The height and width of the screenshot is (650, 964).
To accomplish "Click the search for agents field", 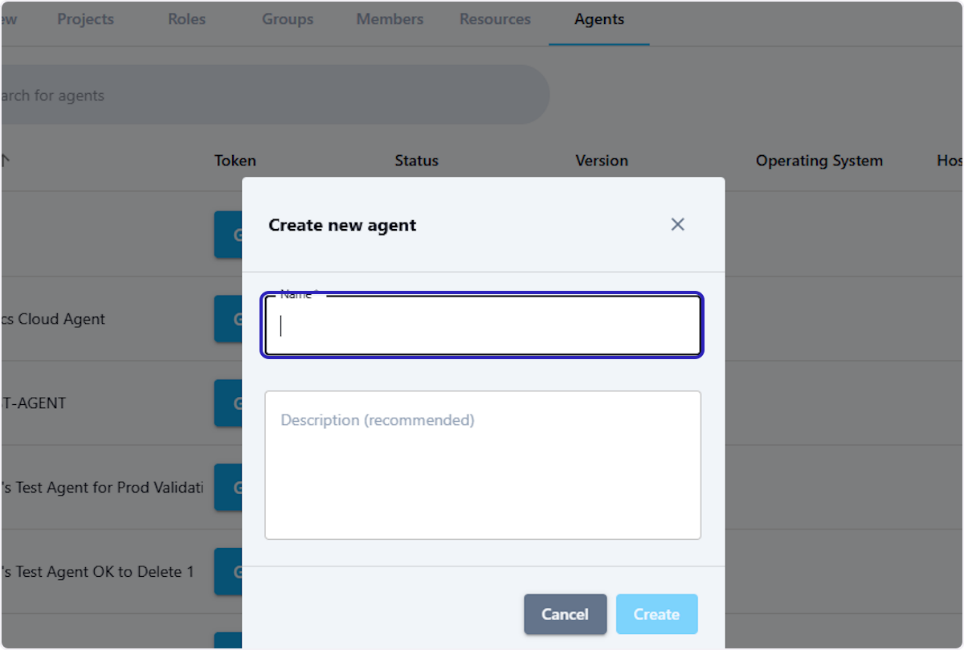I will point(275,95).
